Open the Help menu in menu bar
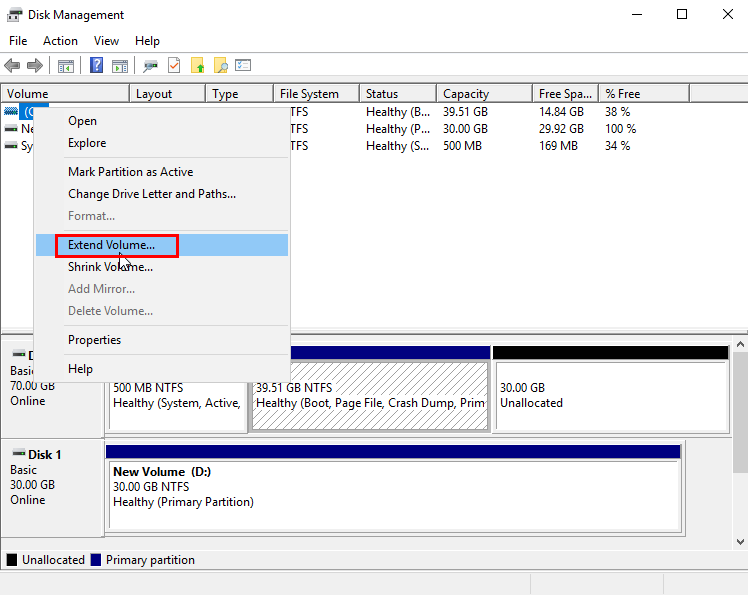This screenshot has height=595, width=748. pyautogui.click(x=147, y=41)
